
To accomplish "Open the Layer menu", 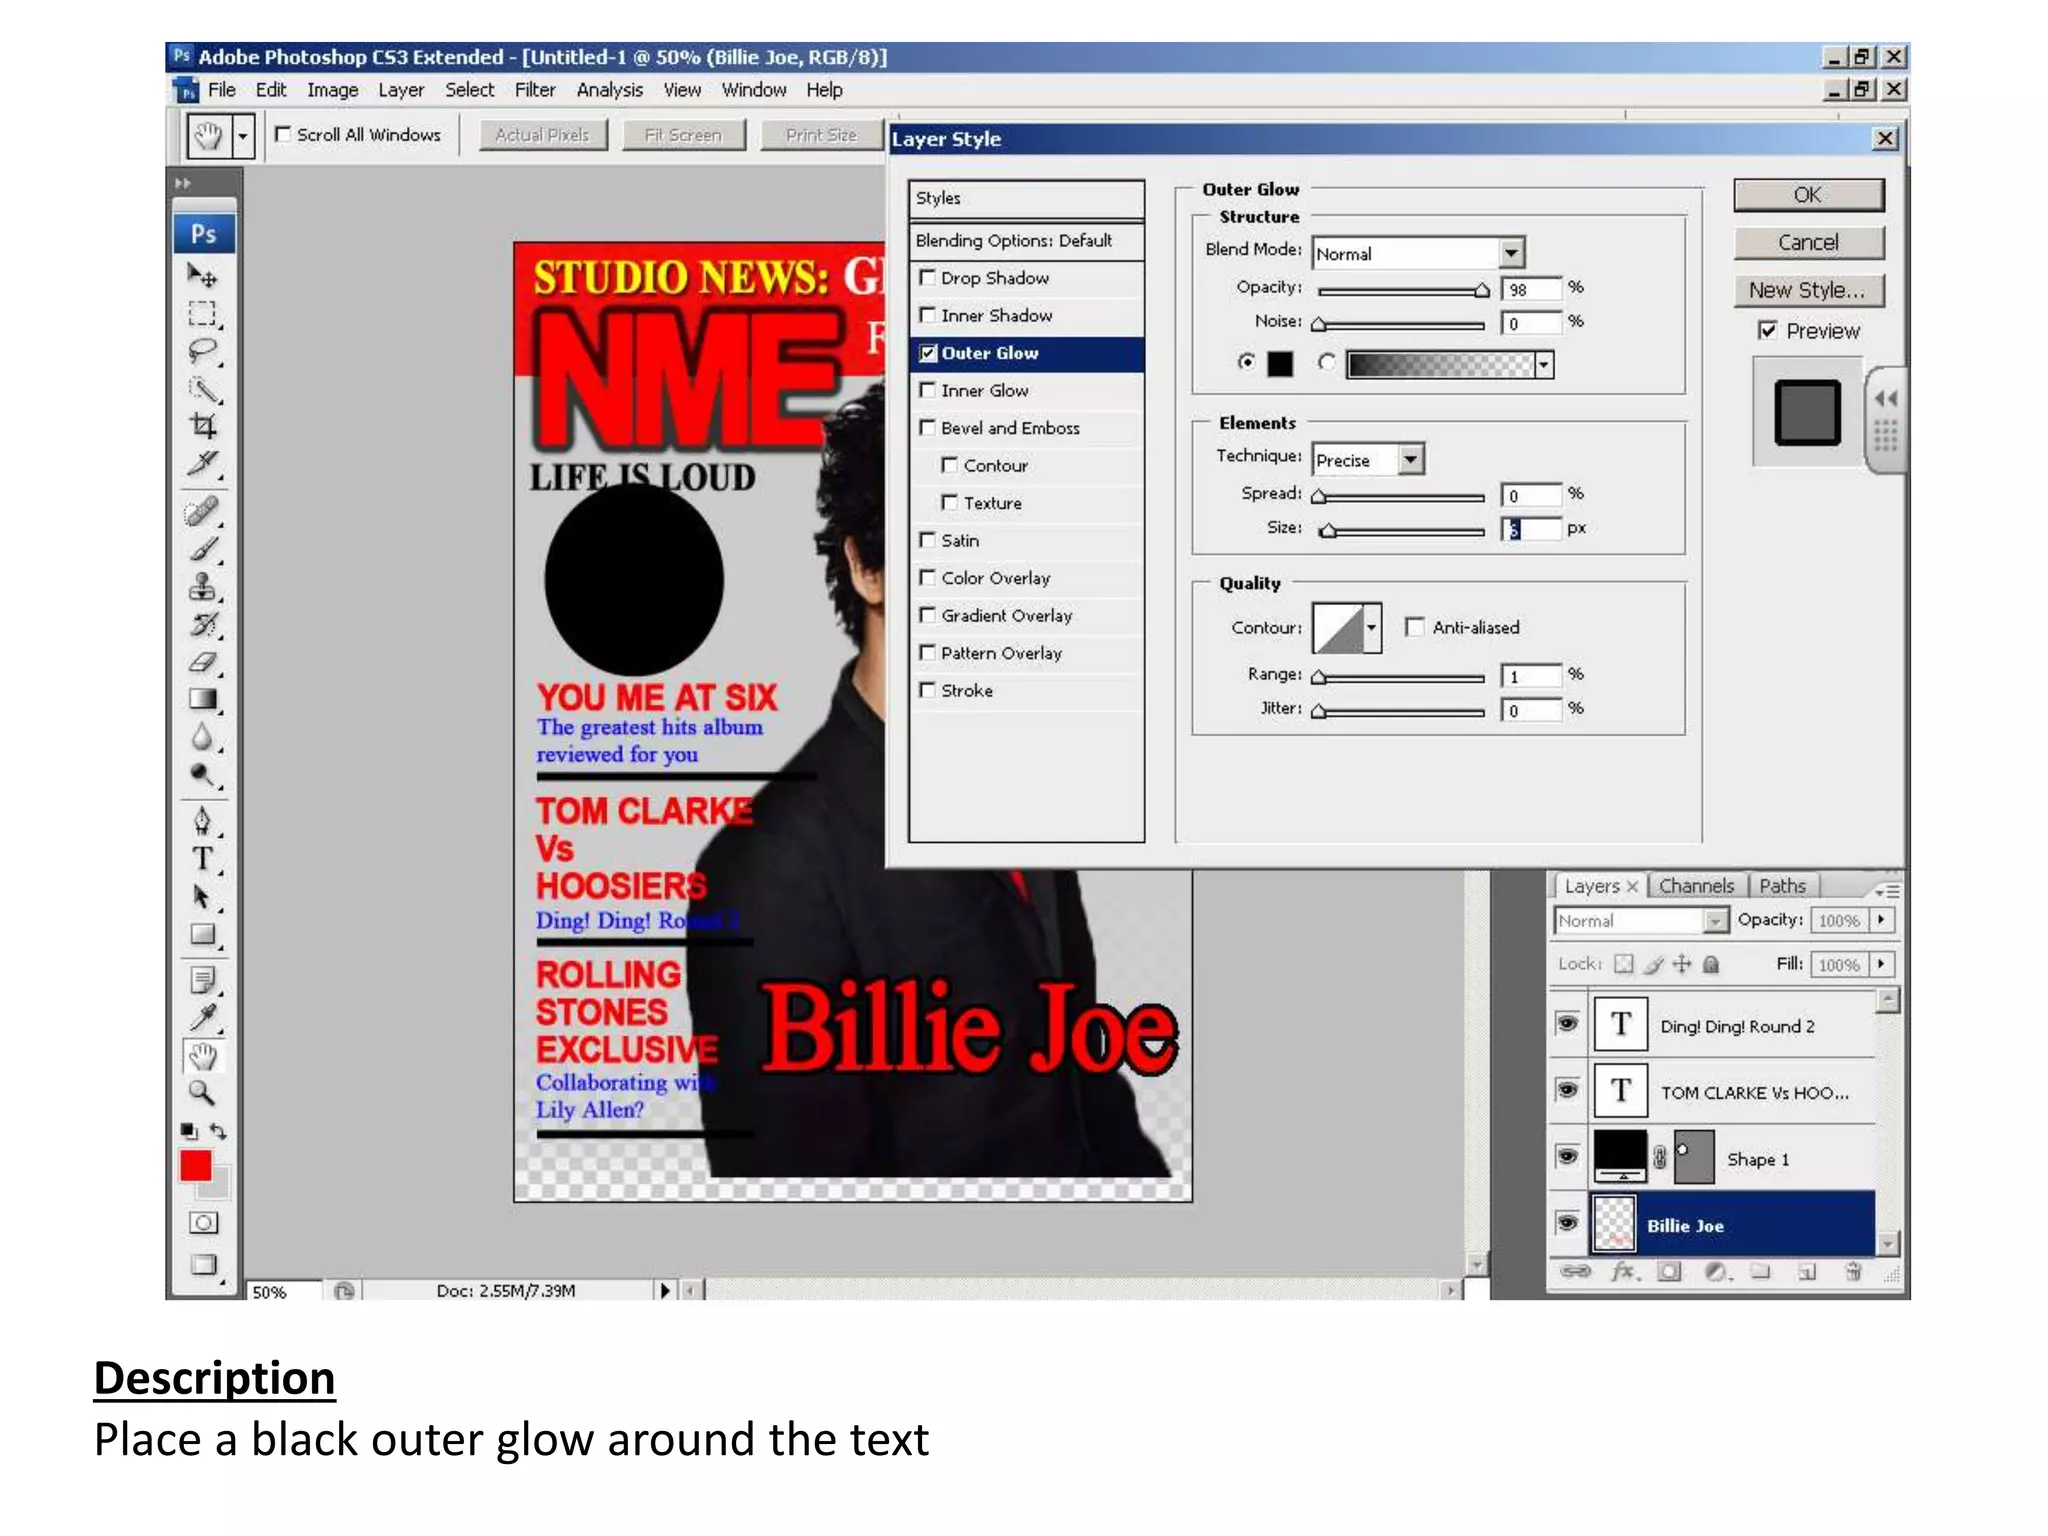I will [x=401, y=90].
